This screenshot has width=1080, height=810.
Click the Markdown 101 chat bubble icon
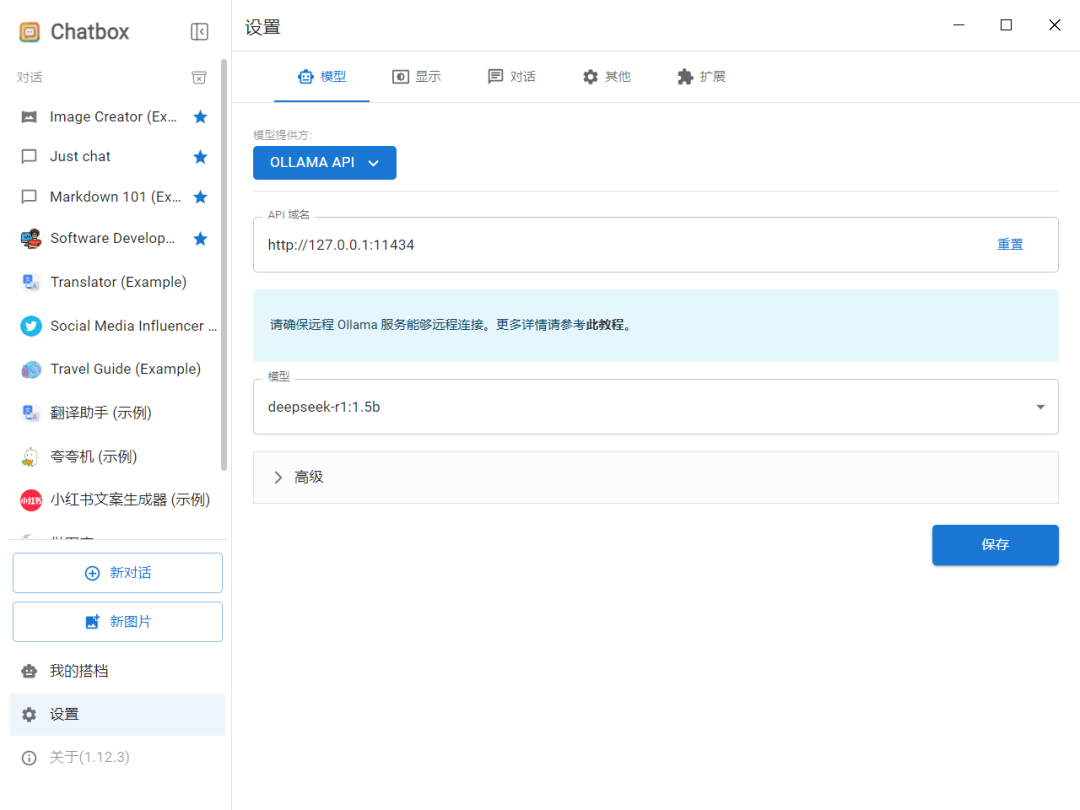click(29, 197)
